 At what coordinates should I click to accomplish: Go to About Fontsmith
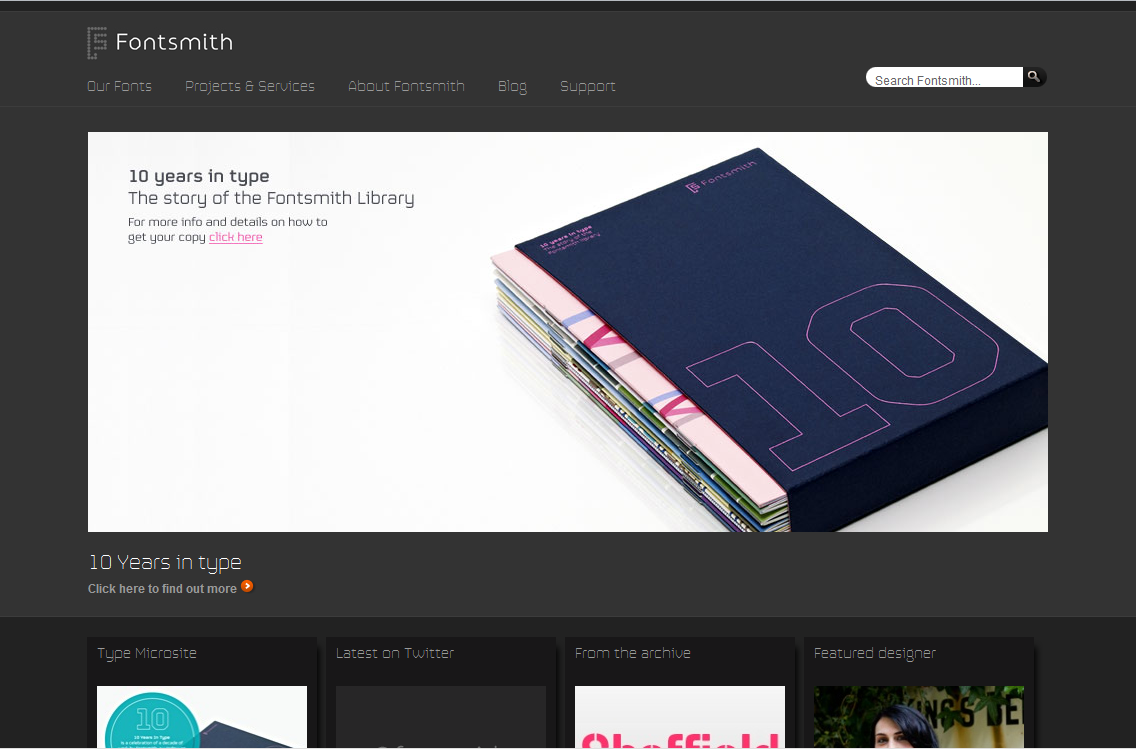(406, 86)
